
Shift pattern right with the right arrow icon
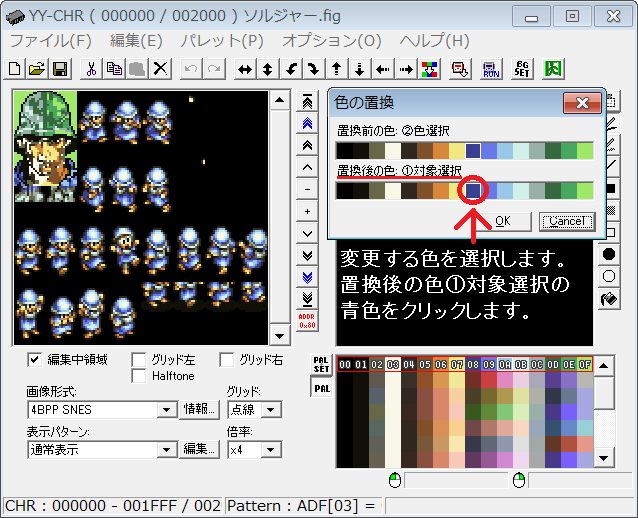point(406,69)
